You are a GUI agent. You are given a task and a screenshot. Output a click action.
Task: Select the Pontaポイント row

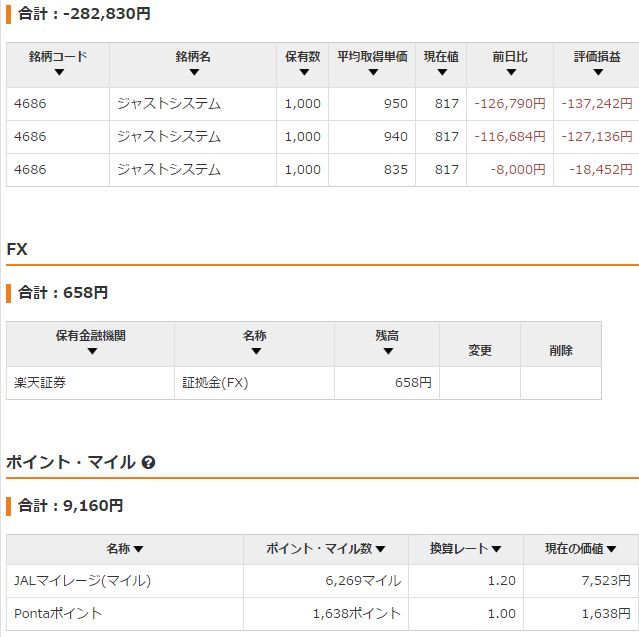click(58, 613)
